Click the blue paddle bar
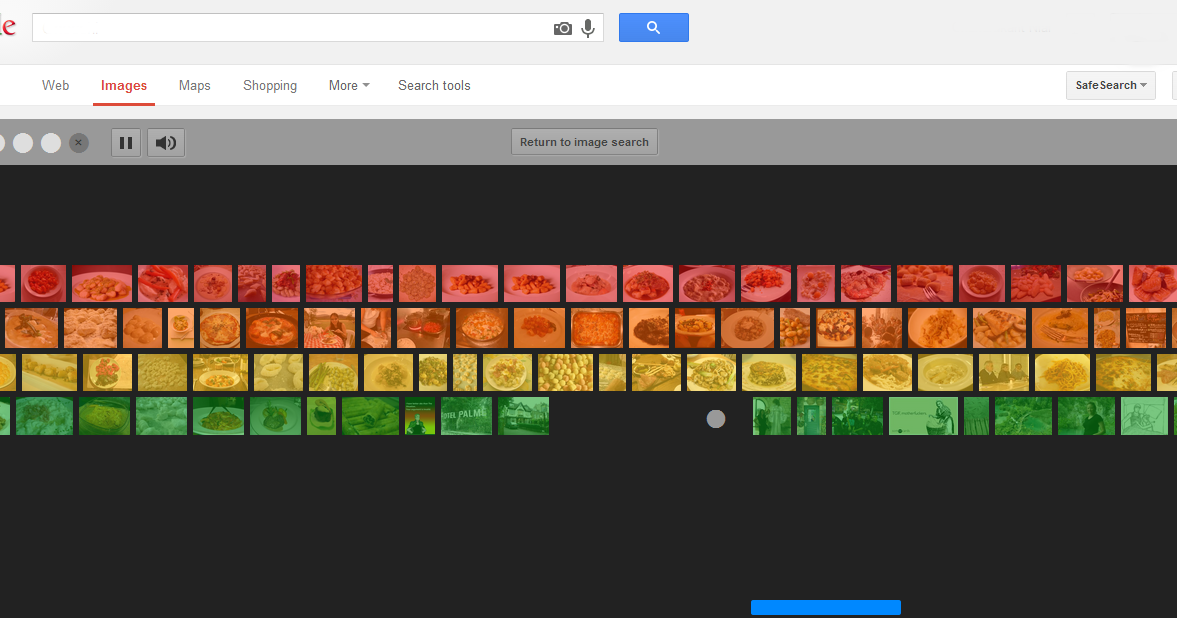This screenshot has width=1177, height=618. (826, 607)
